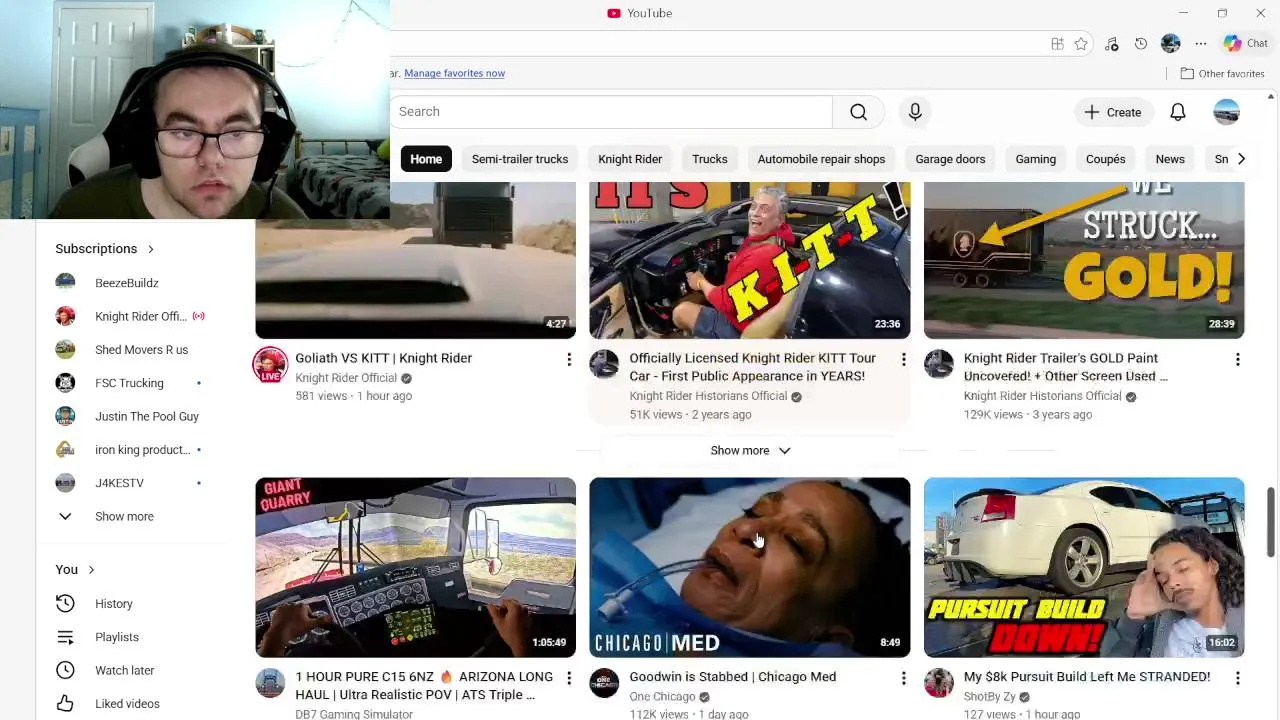
Task: Play Goodwin is Stabbed Chicago Med thumbnail
Action: click(x=750, y=567)
